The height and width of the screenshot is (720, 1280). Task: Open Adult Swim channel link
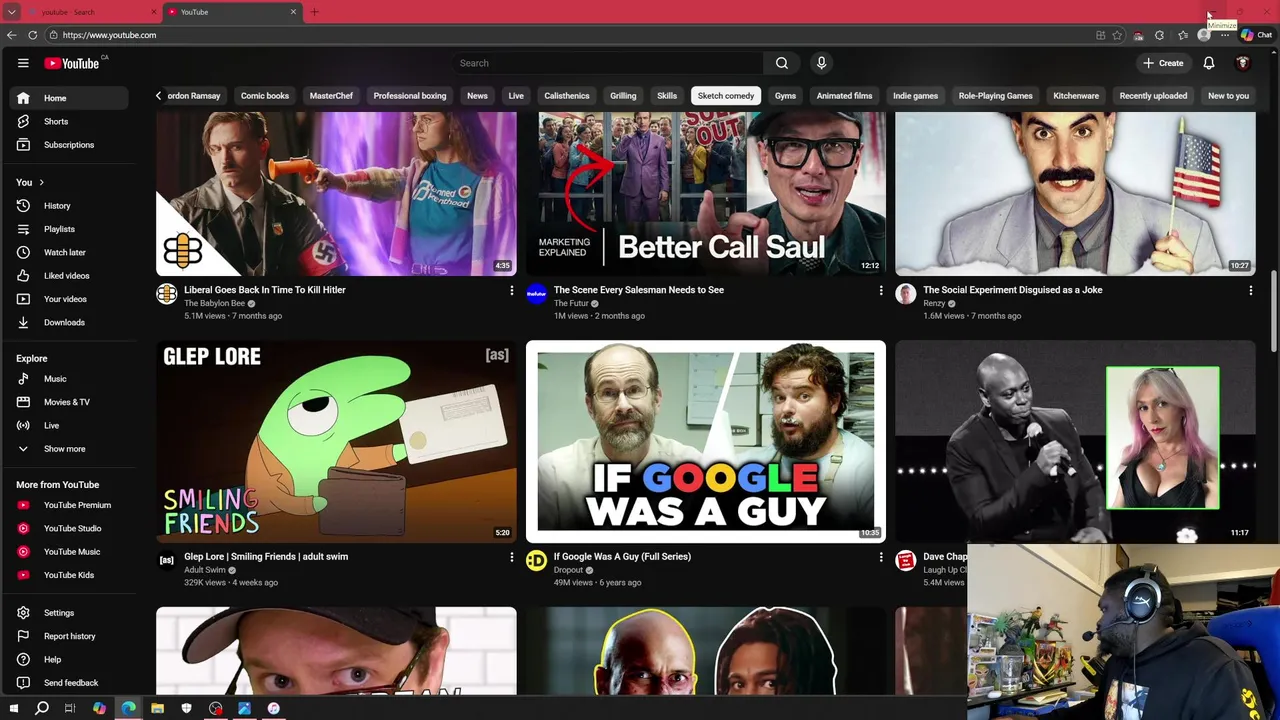[205, 570]
